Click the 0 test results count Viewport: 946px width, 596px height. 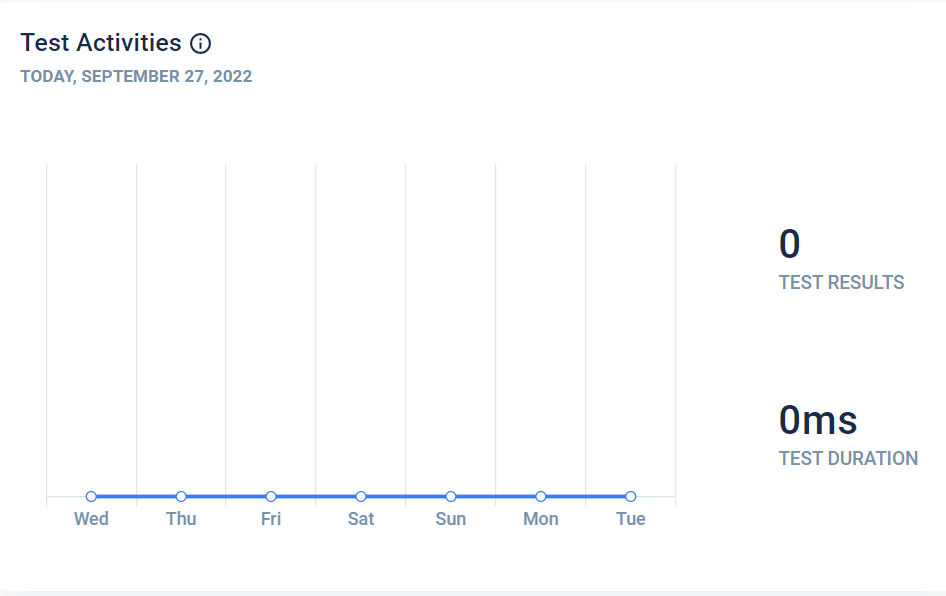790,245
